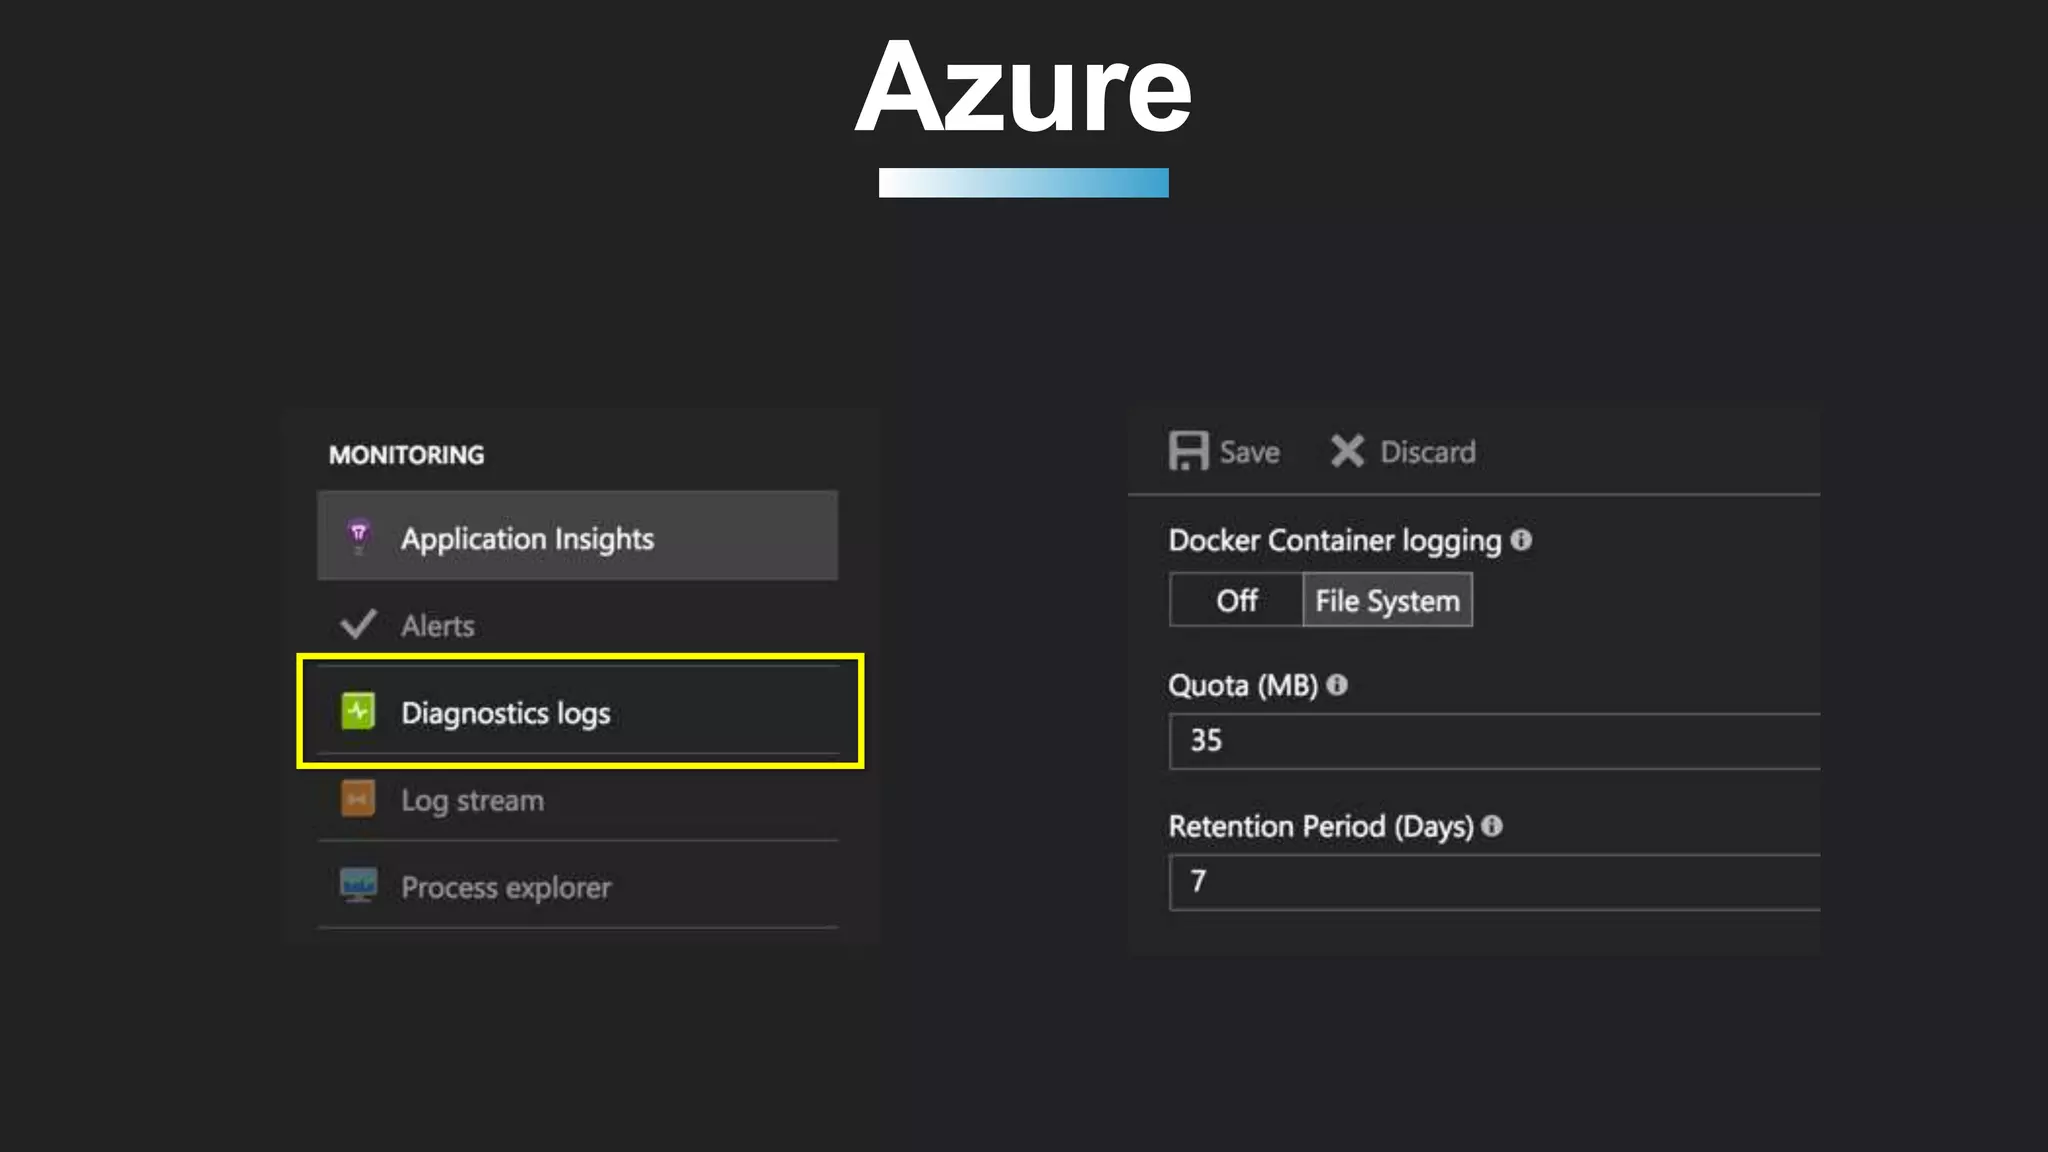Select Diagnostics logs in Monitoring menu

[506, 713]
